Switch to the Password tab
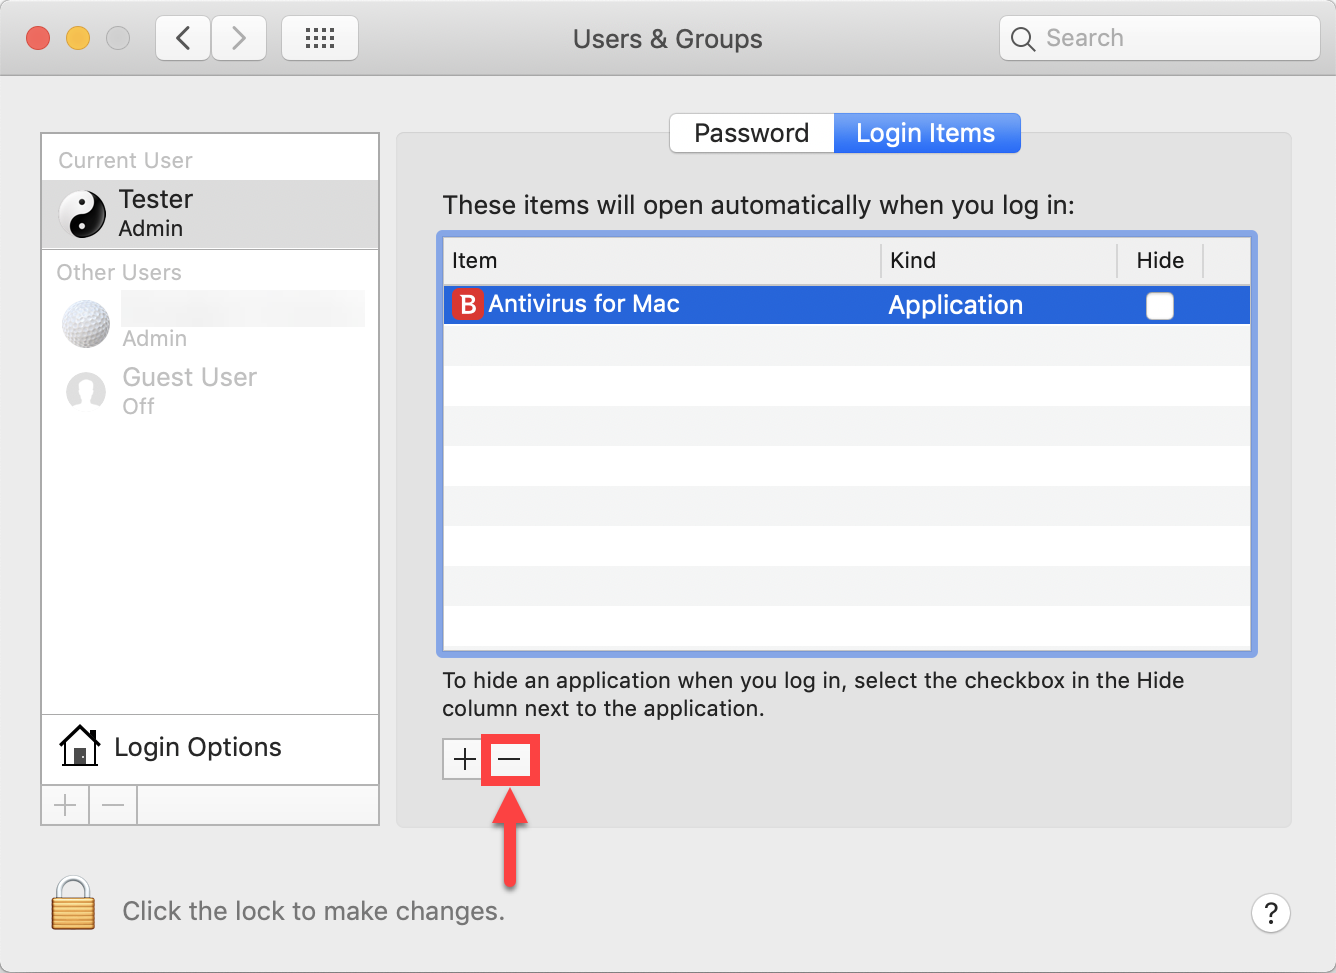Viewport: 1336px width, 973px height. 751,132
